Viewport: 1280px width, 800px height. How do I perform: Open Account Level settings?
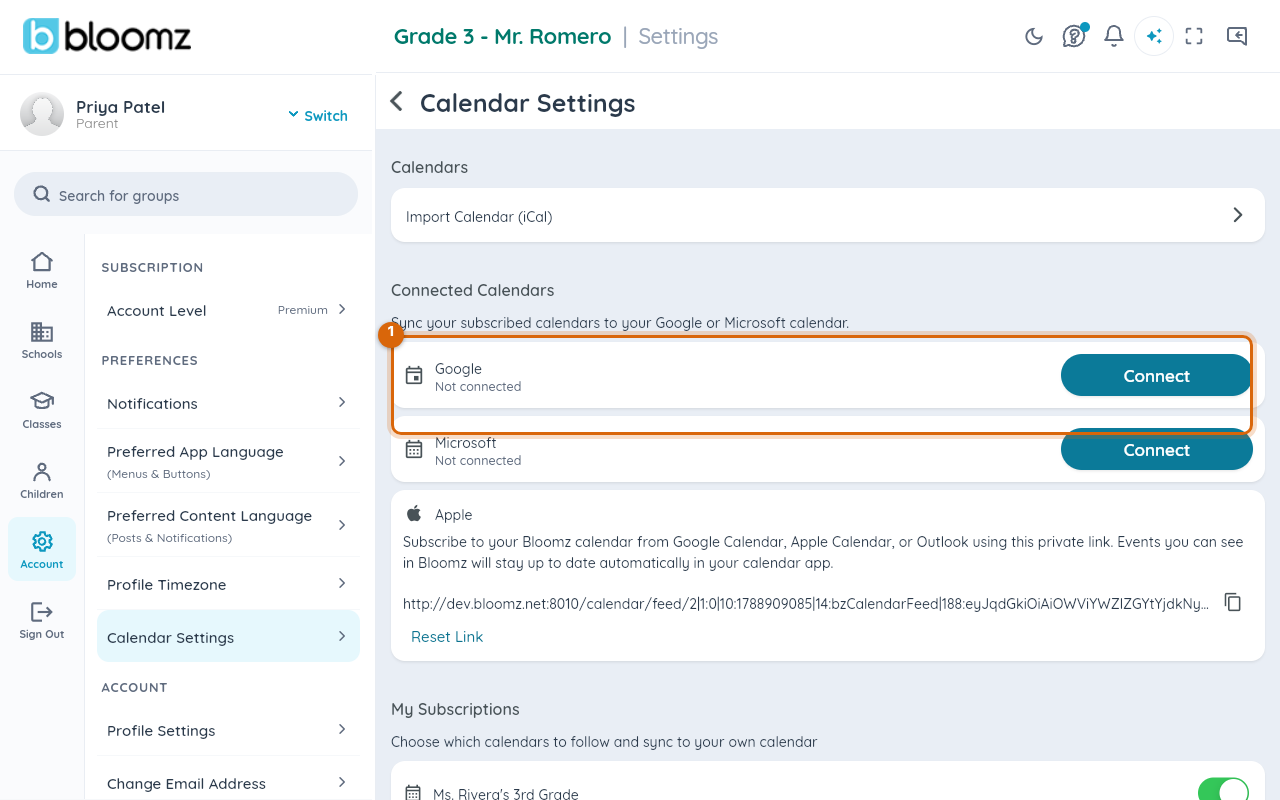pos(228,310)
